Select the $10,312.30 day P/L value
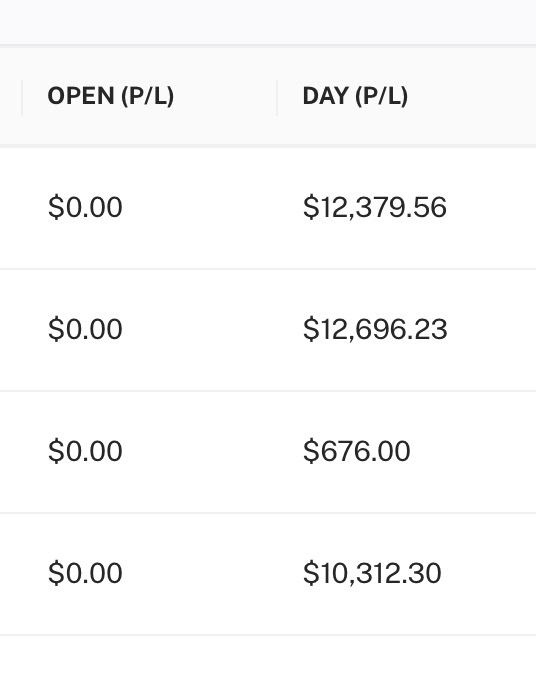Screen dimensions: 536x694 (x=372, y=573)
